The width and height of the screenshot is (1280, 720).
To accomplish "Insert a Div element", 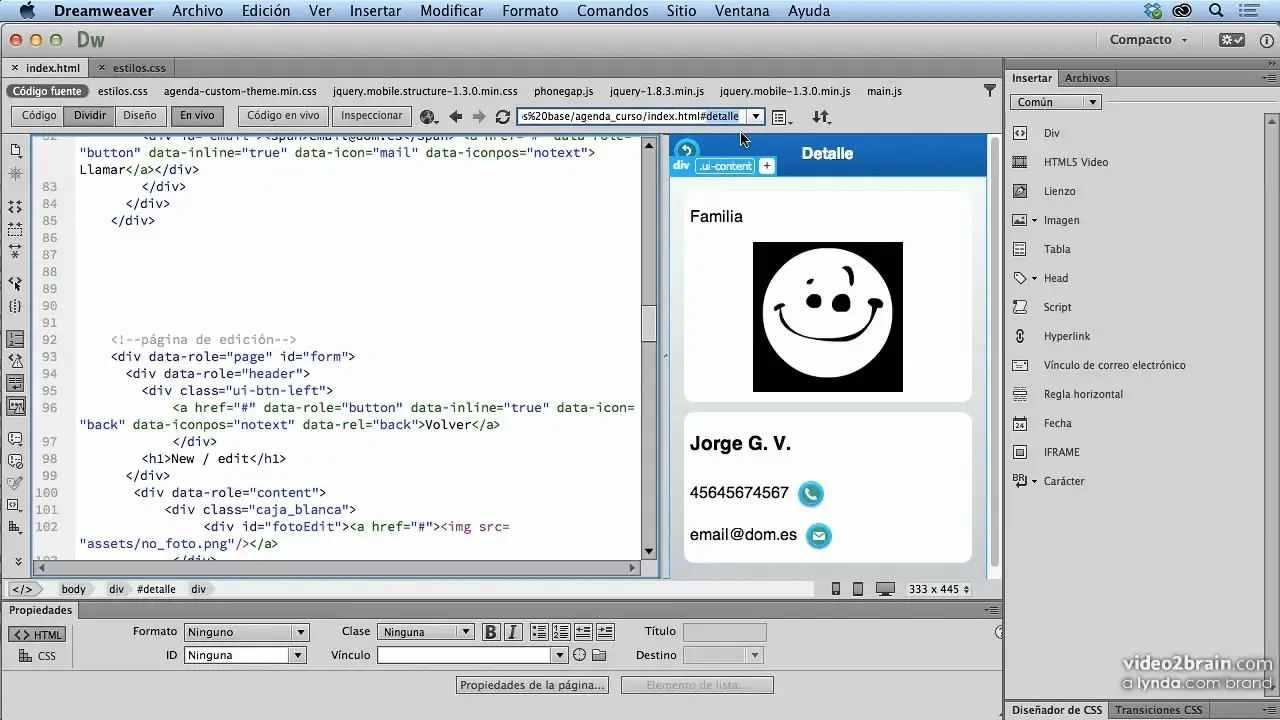I will coord(1051,133).
